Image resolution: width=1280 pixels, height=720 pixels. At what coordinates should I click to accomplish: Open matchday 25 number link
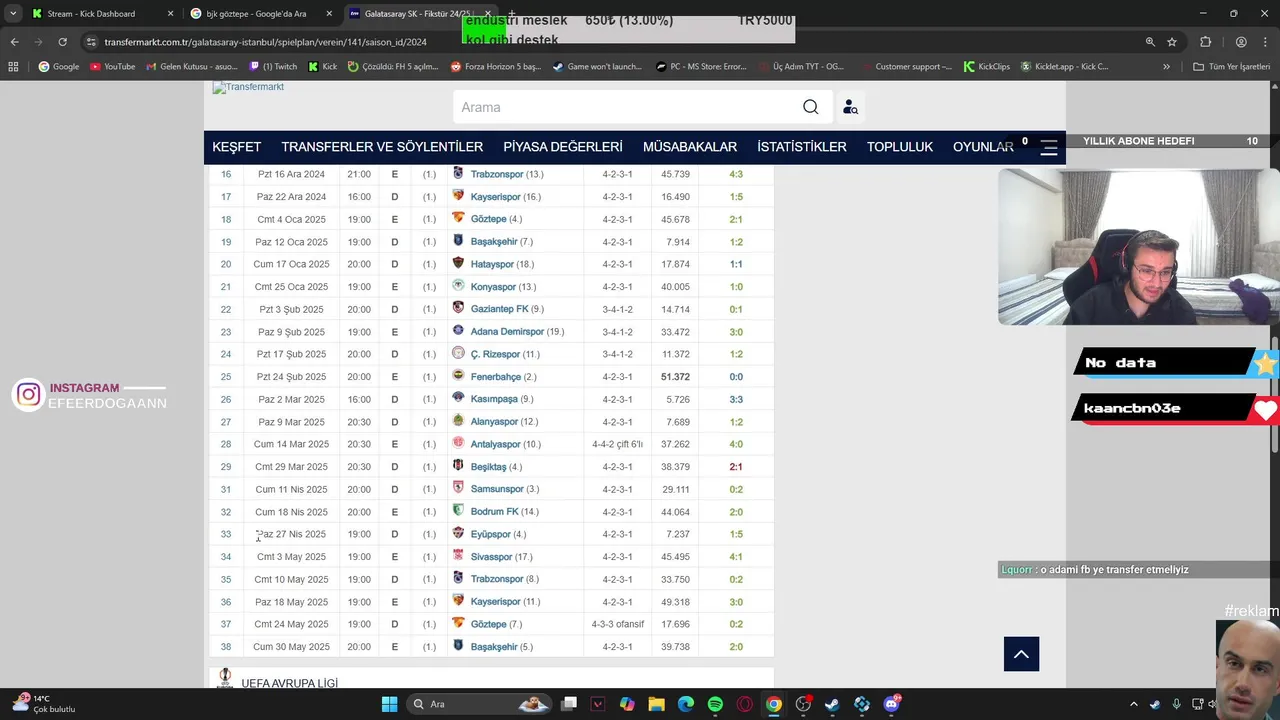coord(226,377)
